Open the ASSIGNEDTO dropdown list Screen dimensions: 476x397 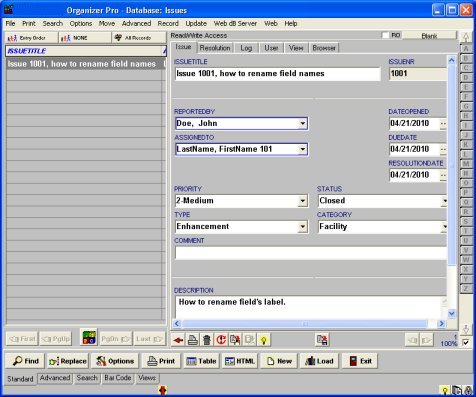pos(302,149)
